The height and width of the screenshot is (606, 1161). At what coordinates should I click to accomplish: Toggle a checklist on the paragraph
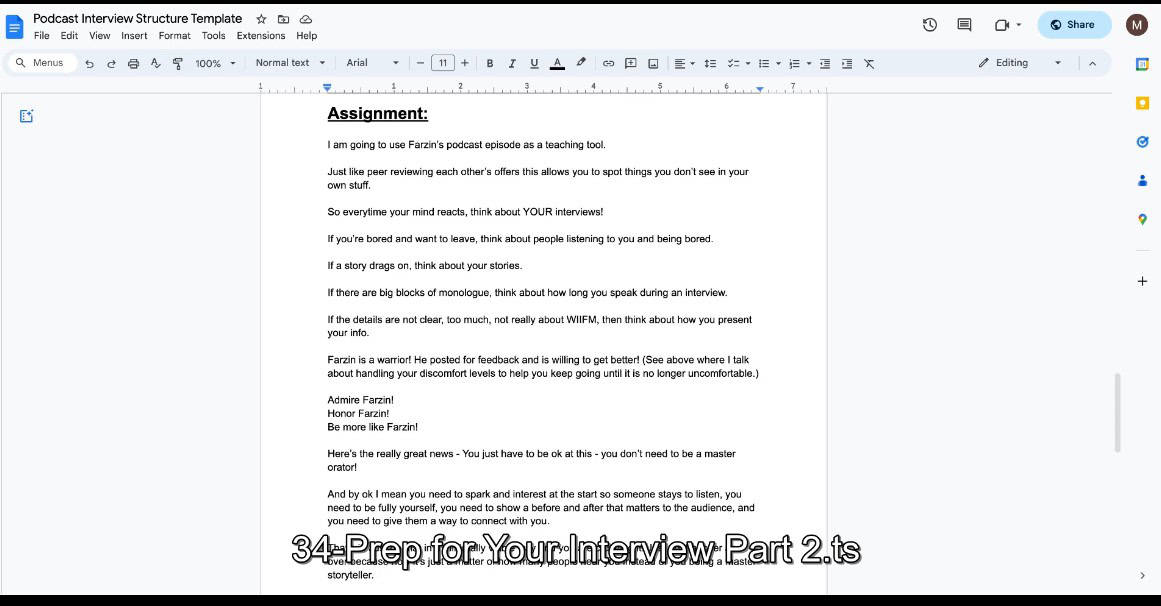[x=734, y=62]
